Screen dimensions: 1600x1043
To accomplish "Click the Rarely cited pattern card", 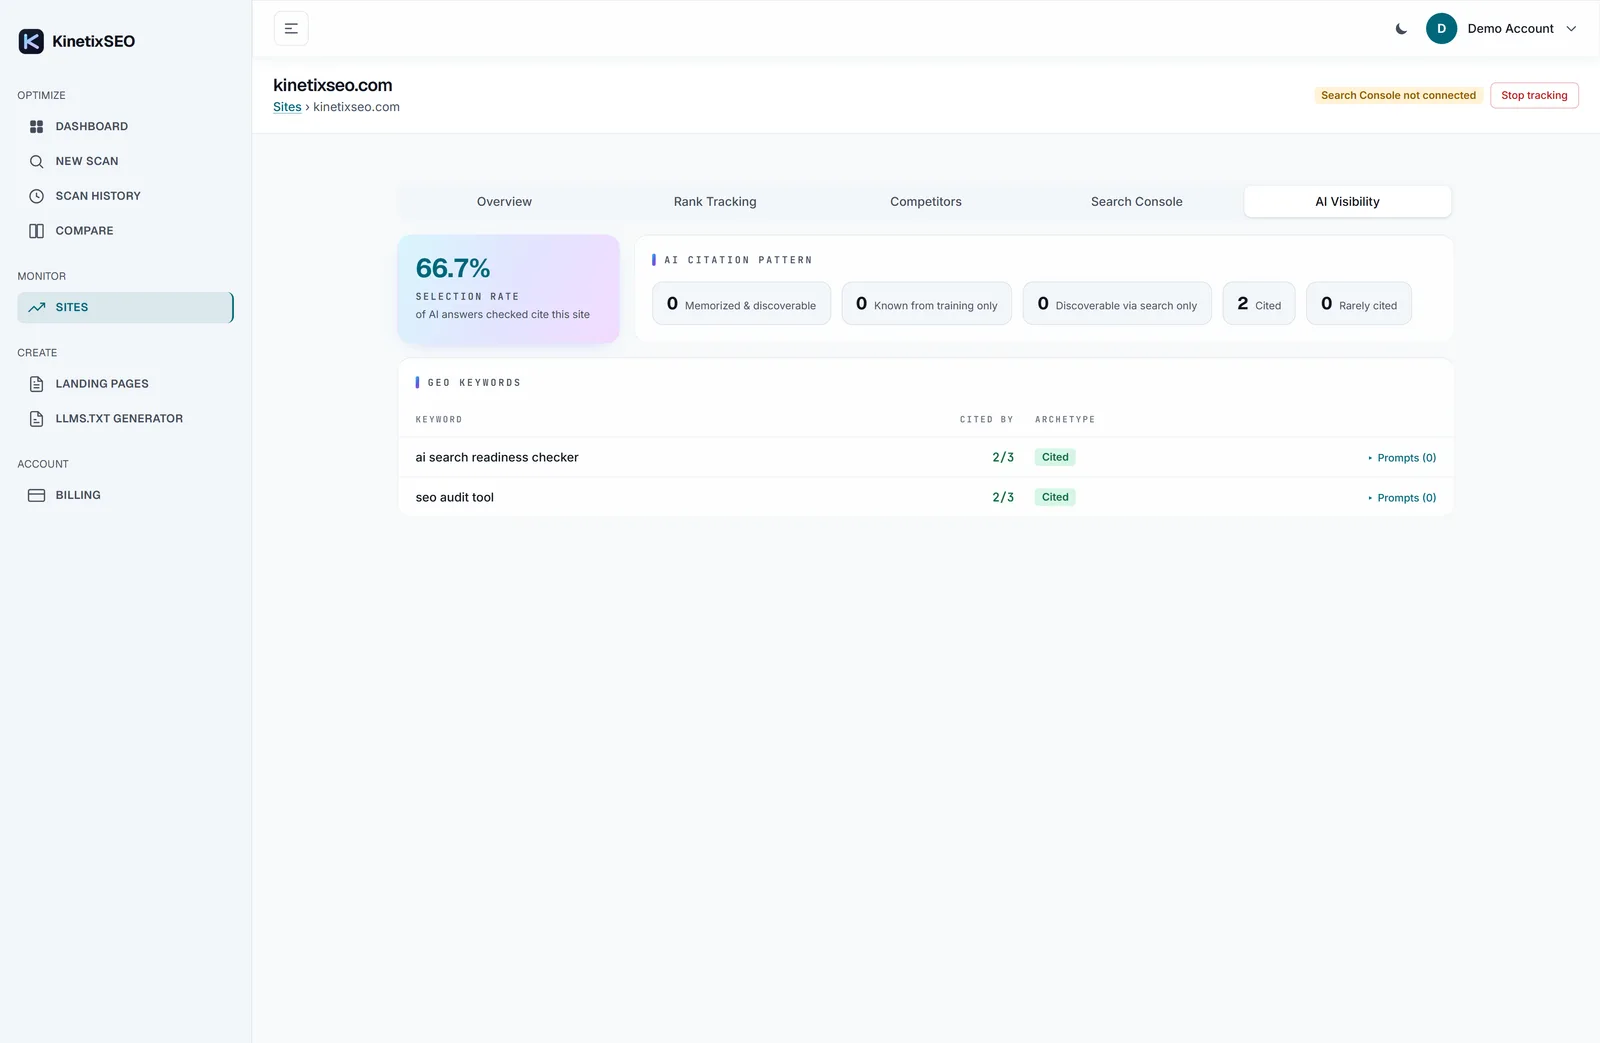I will point(1359,304).
